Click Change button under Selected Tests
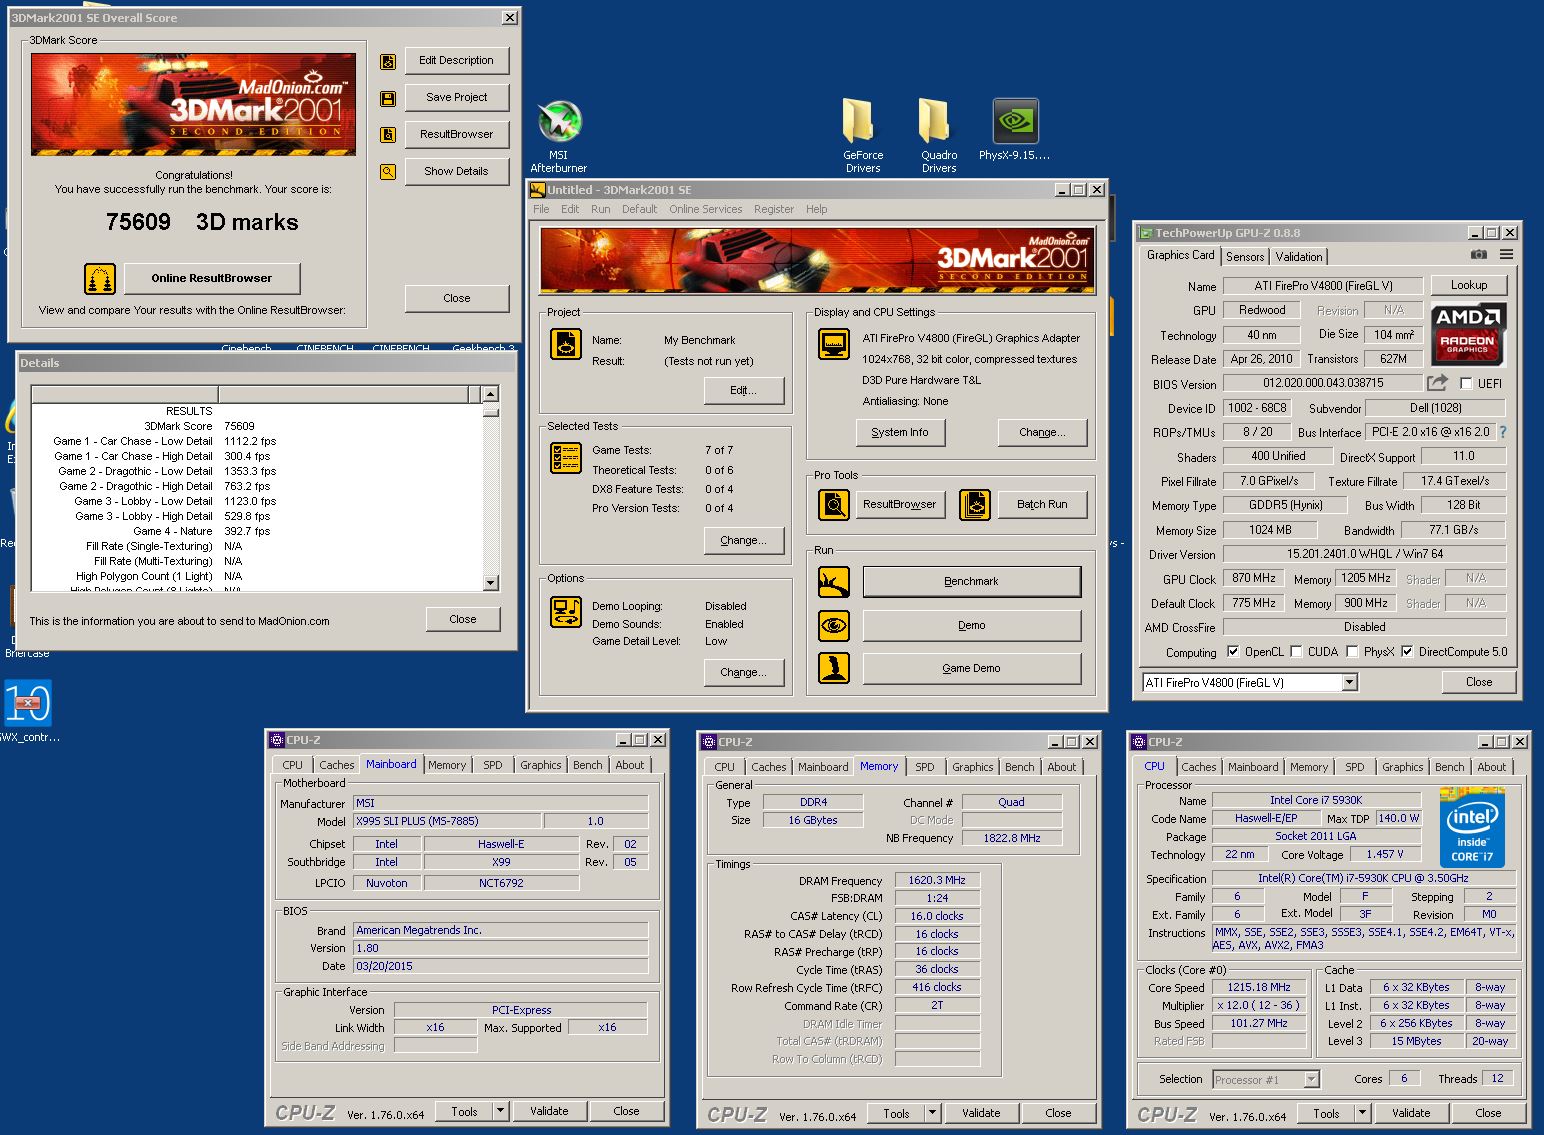The image size is (1544, 1135). [x=744, y=540]
